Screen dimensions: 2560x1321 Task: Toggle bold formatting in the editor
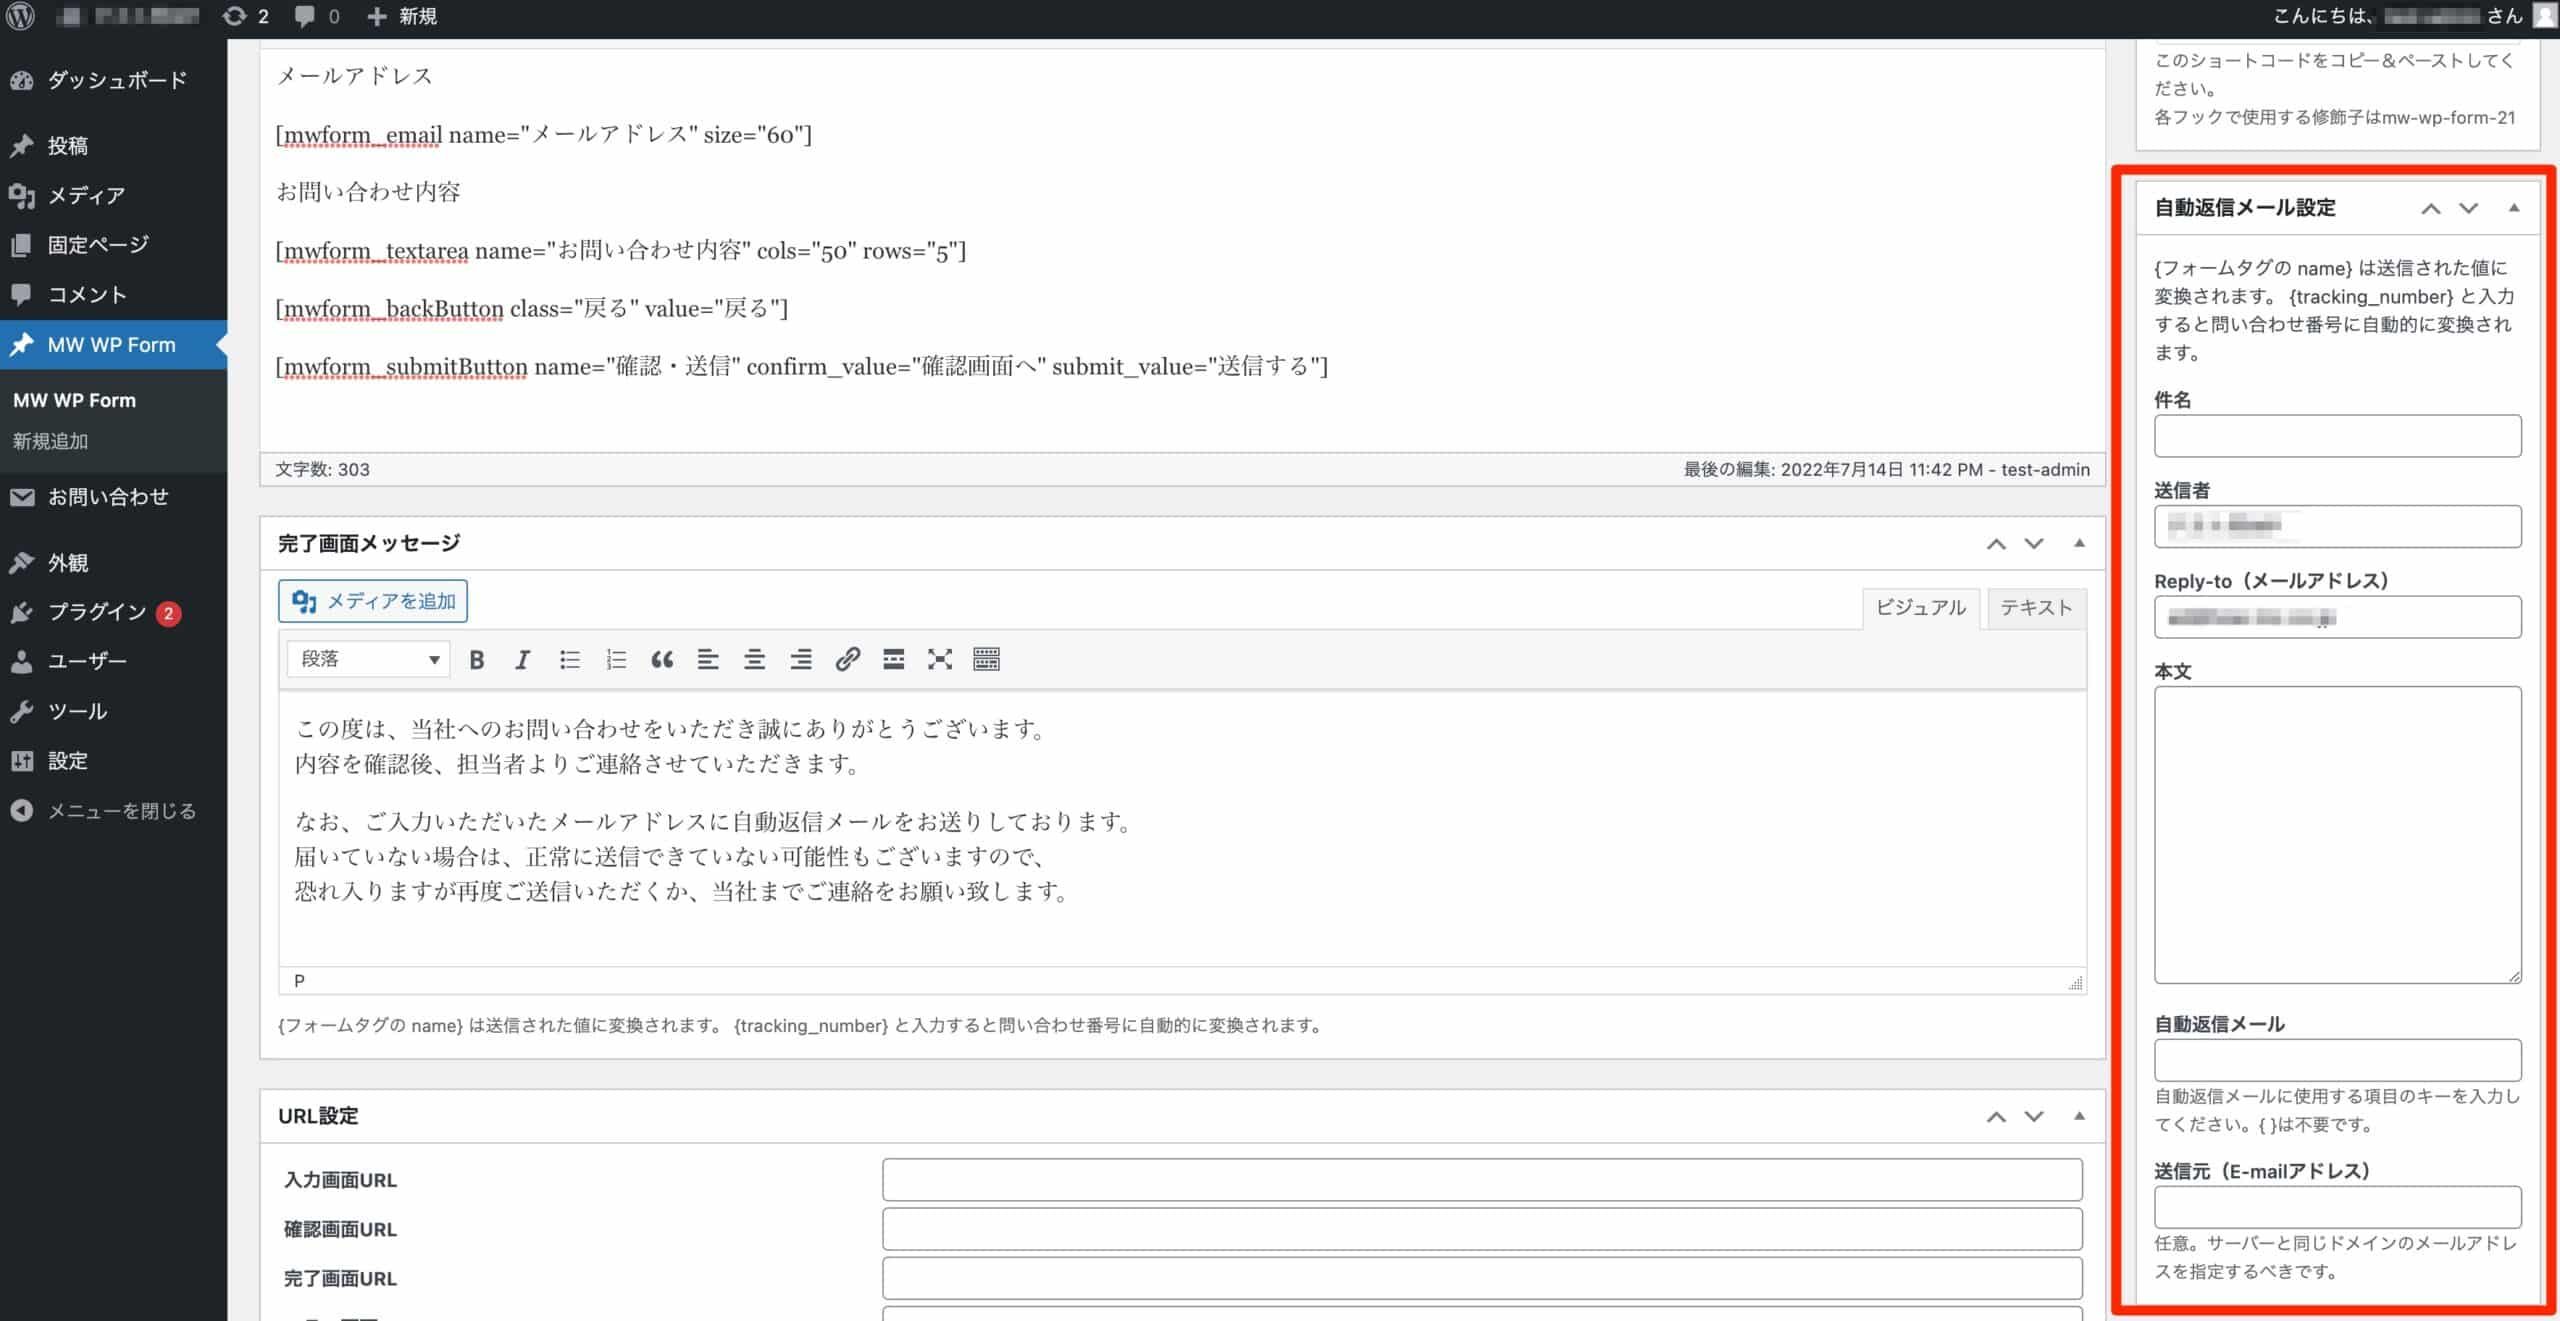coord(478,659)
